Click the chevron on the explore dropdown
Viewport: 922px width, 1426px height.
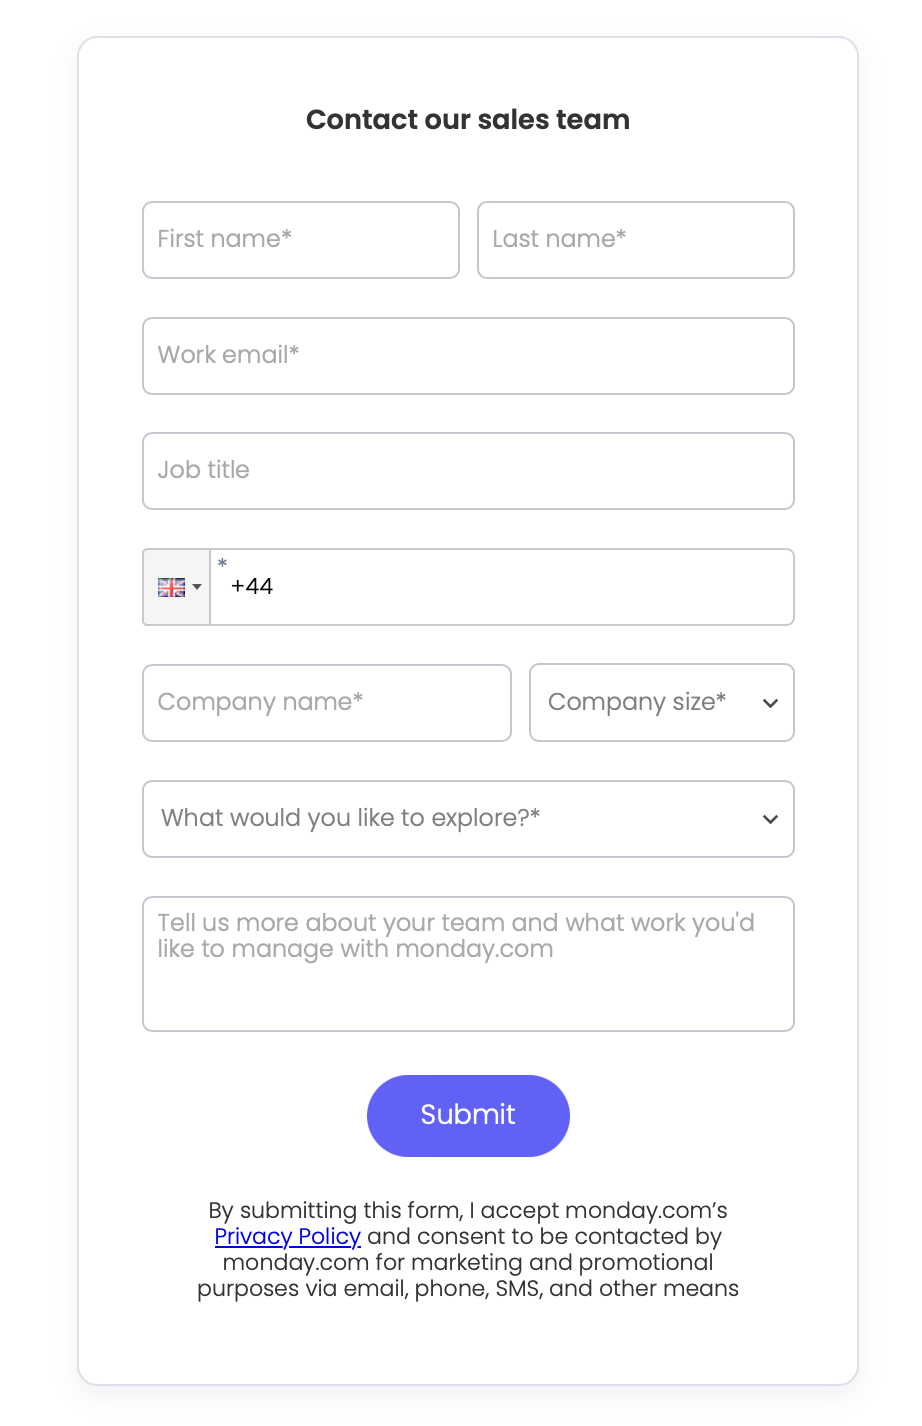[770, 819]
